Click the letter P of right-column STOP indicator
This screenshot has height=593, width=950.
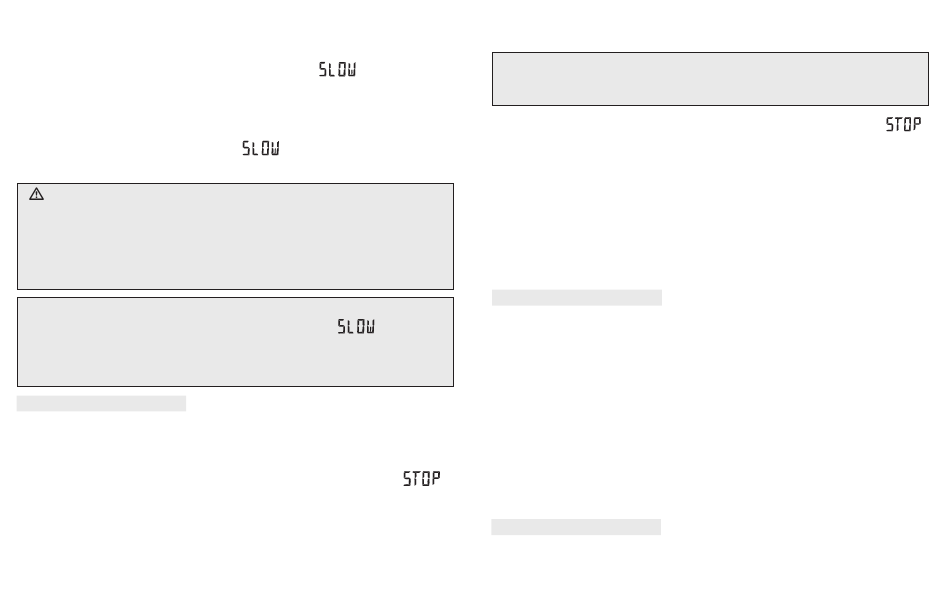tap(917, 124)
